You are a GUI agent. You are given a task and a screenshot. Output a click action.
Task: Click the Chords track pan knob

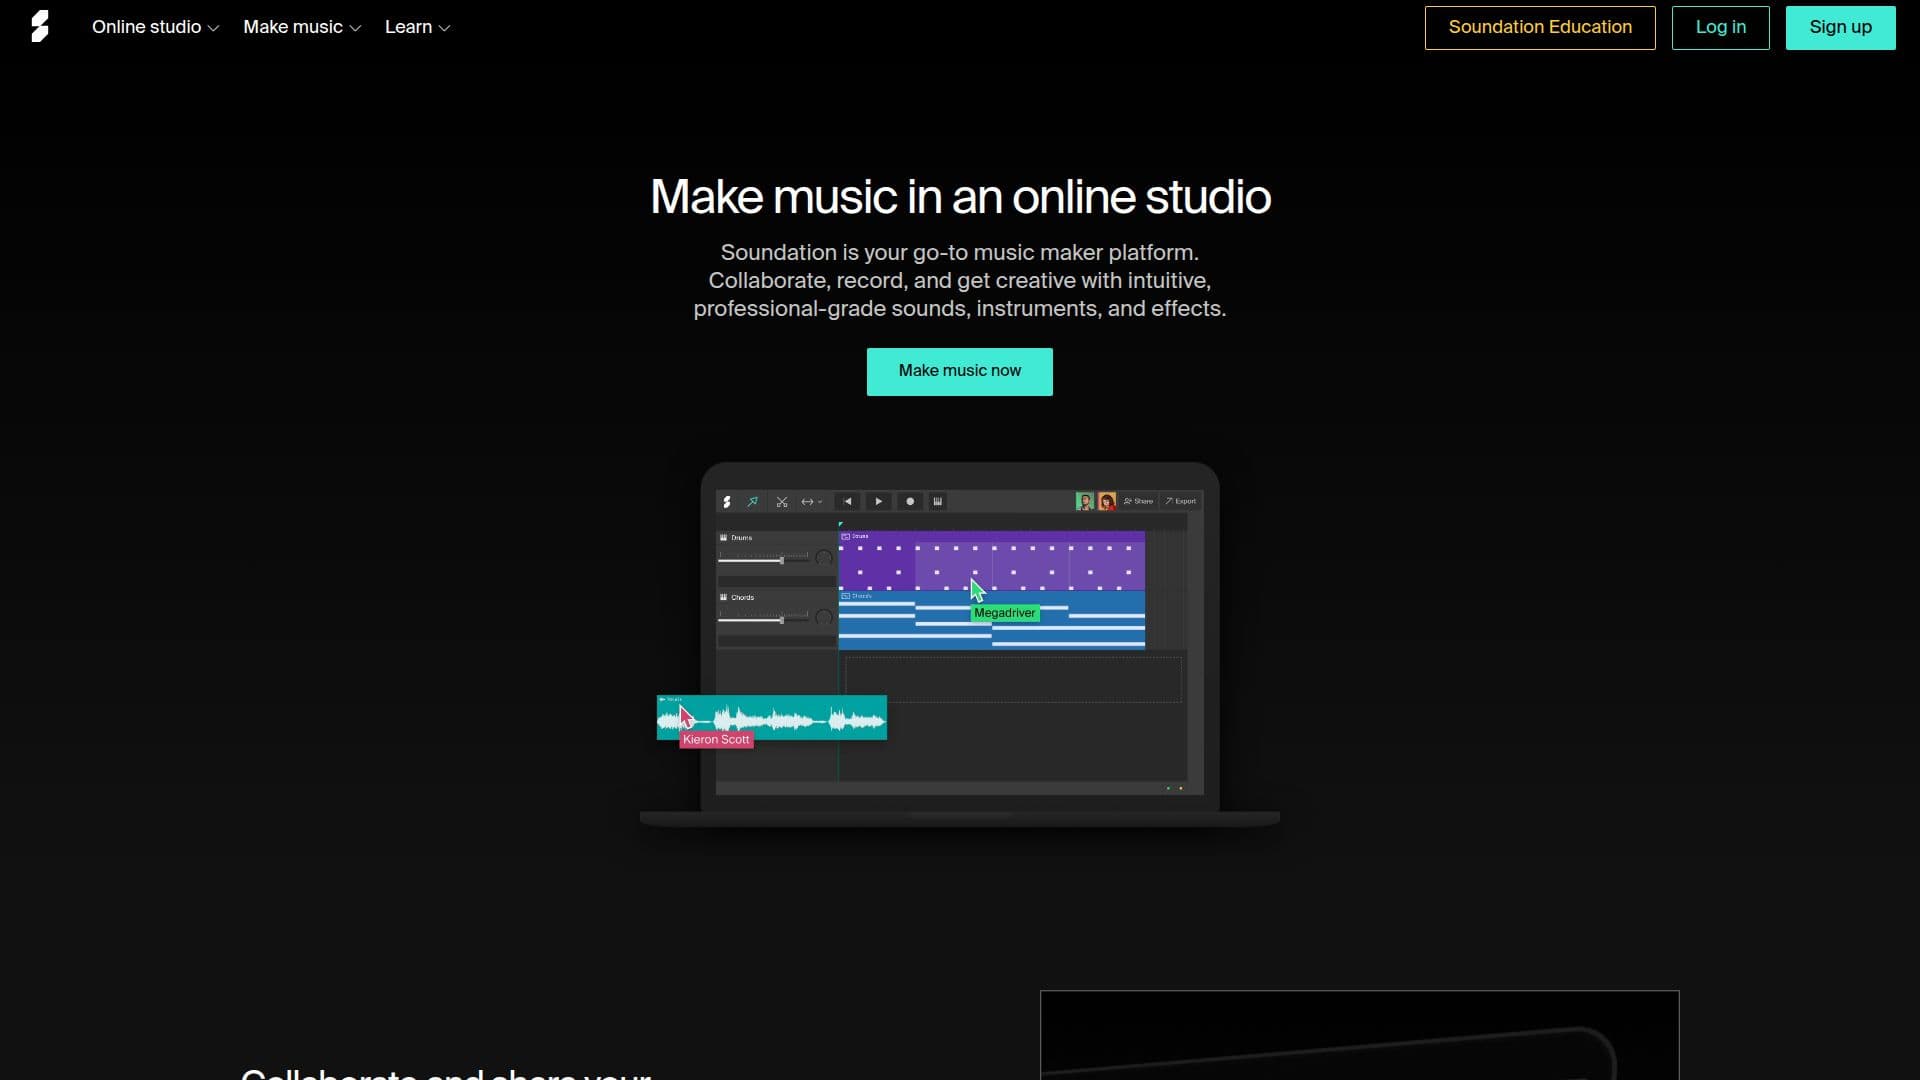click(x=823, y=618)
